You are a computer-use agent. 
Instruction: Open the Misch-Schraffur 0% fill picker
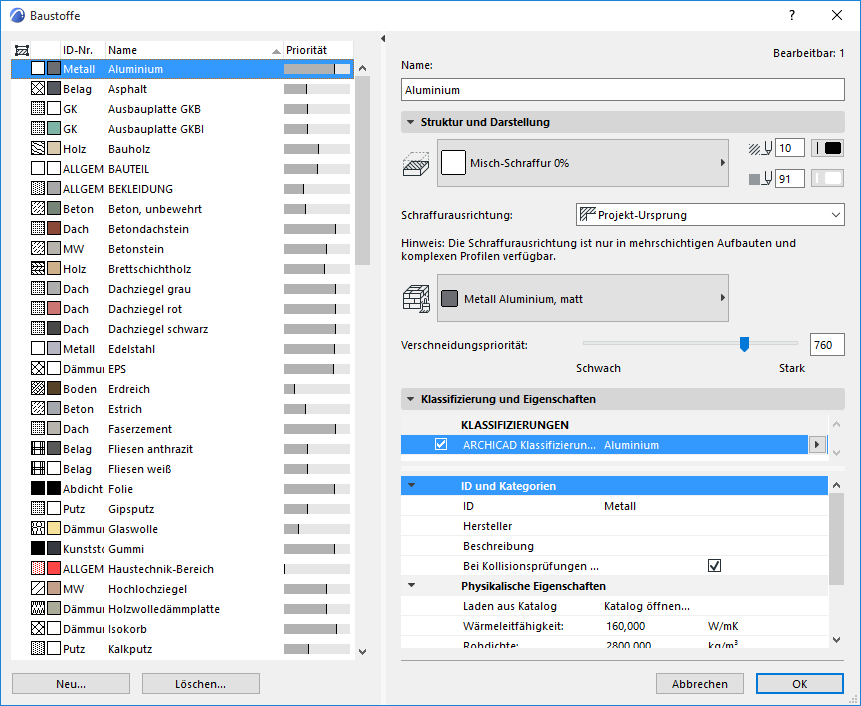tap(583, 163)
